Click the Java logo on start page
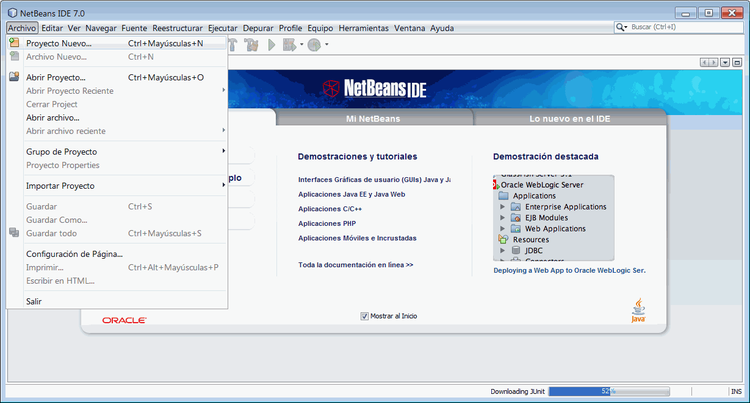The image size is (750, 403). (x=639, y=311)
